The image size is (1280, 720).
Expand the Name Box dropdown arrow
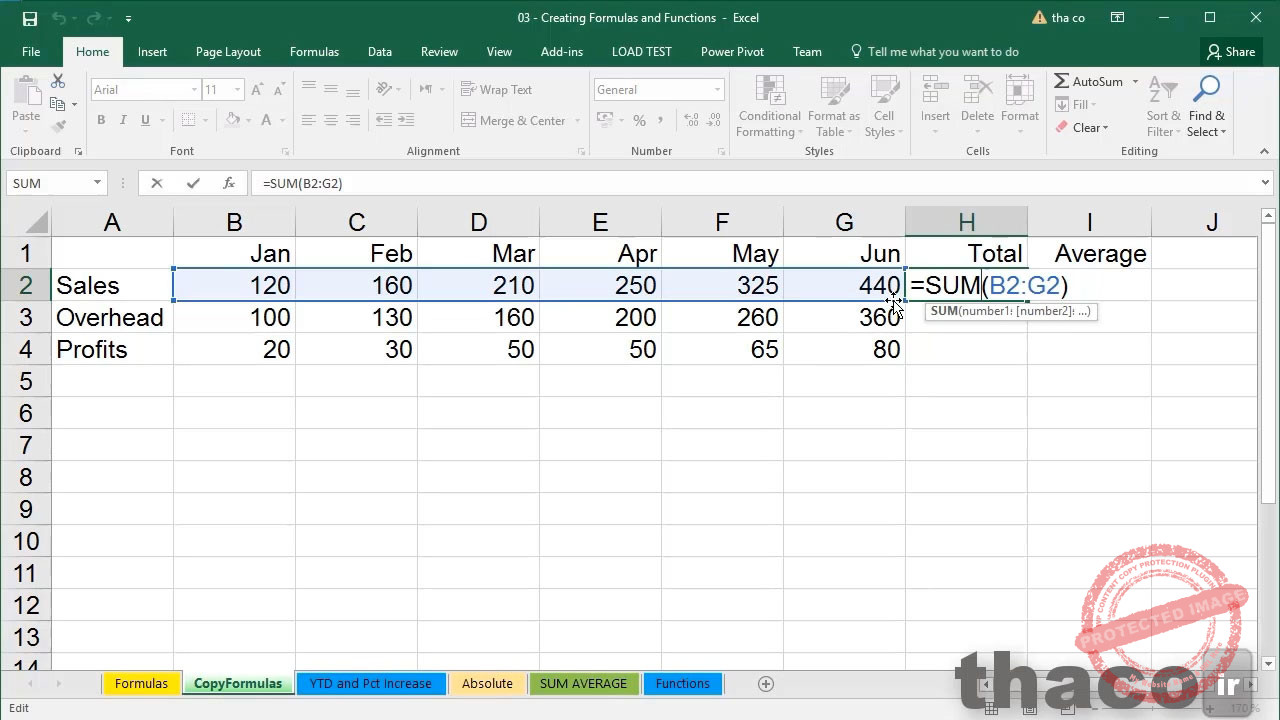[97, 183]
